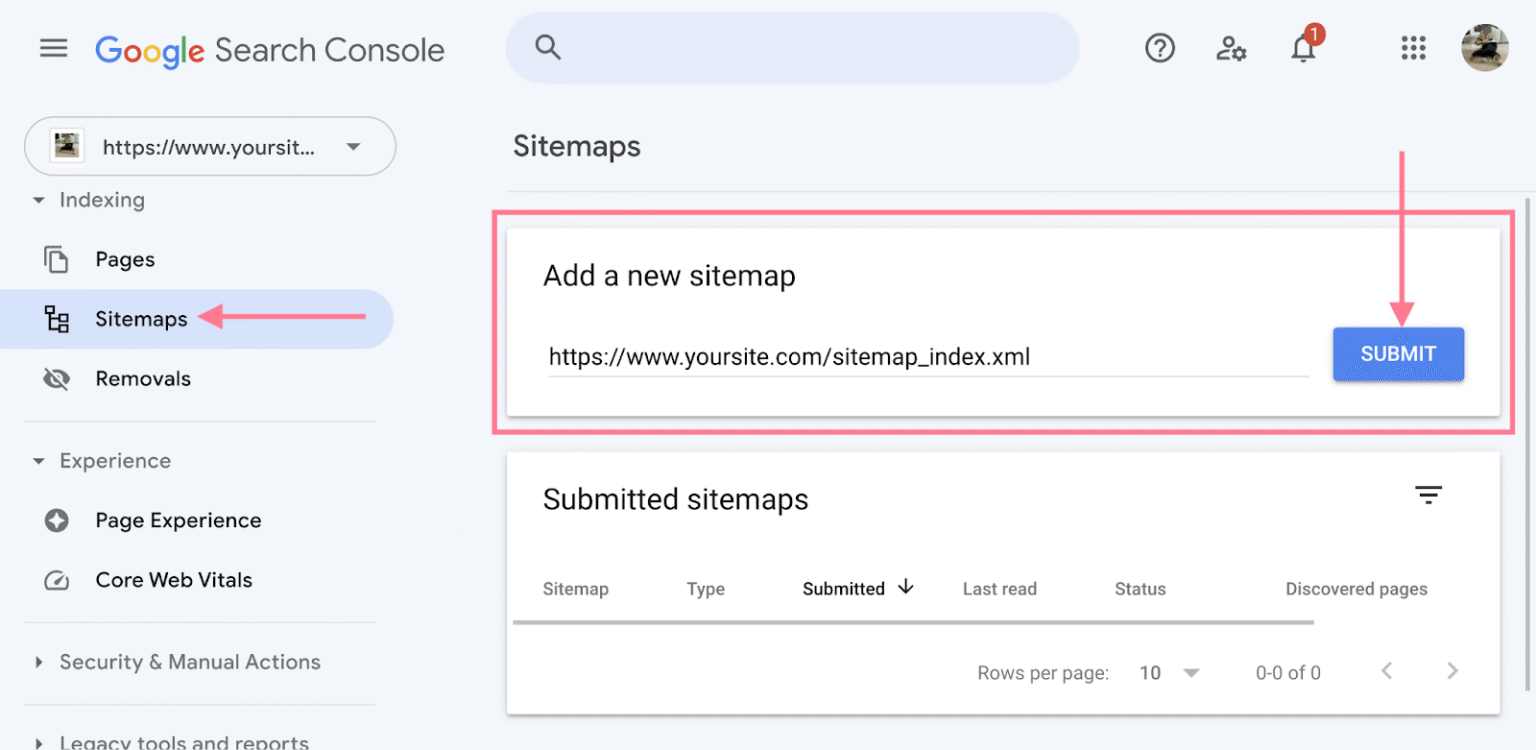
Task: Open the Google apps grid
Action: (1413, 48)
